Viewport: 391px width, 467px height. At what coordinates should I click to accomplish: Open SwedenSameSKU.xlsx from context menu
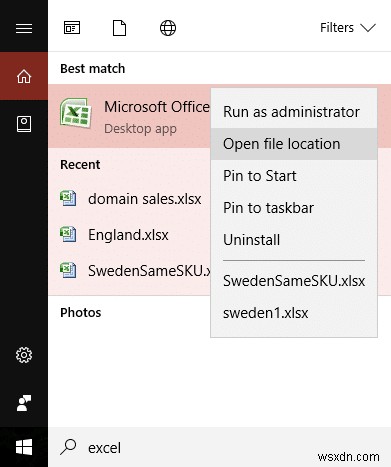coord(294,281)
